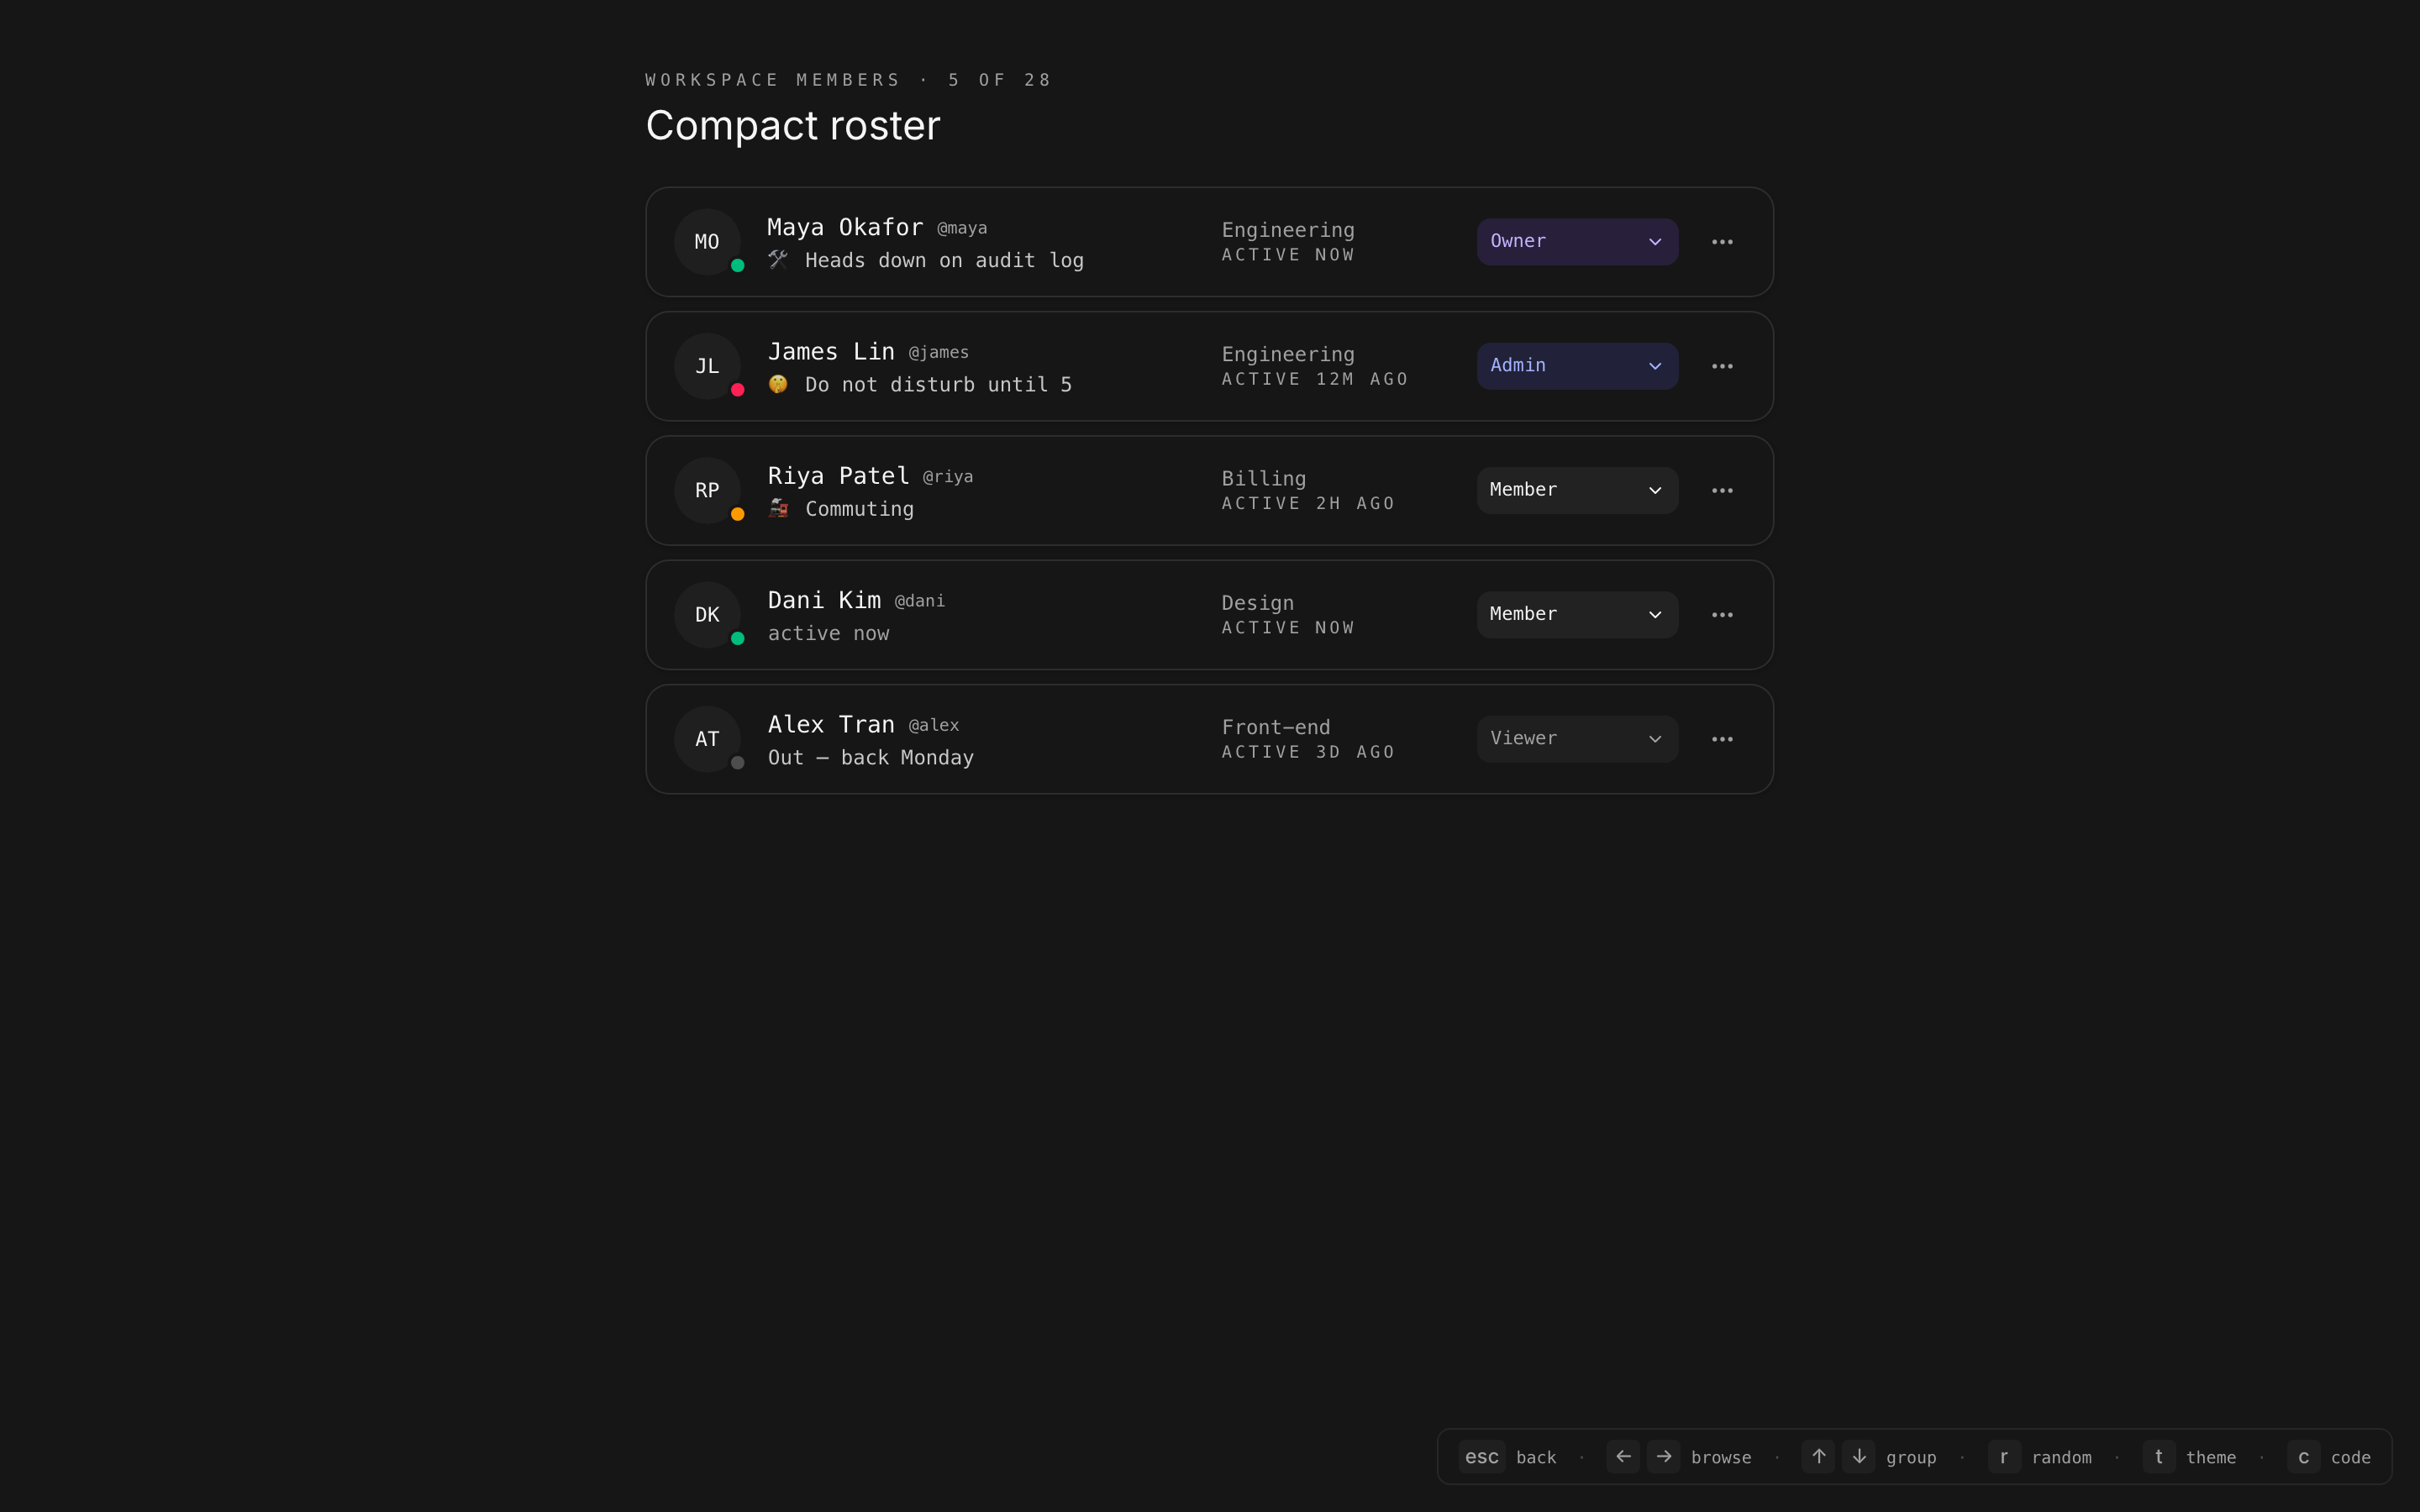Select the @james handle link

[938, 353]
